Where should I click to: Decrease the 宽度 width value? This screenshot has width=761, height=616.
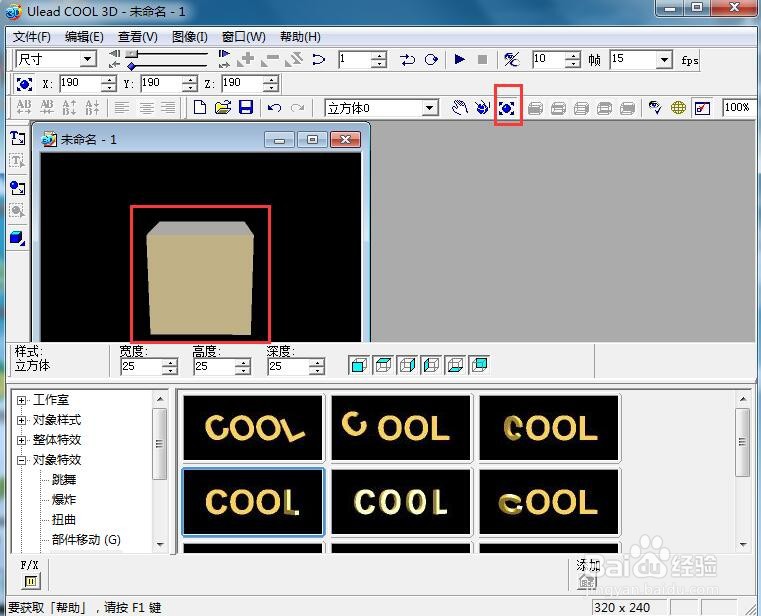click(x=170, y=370)
